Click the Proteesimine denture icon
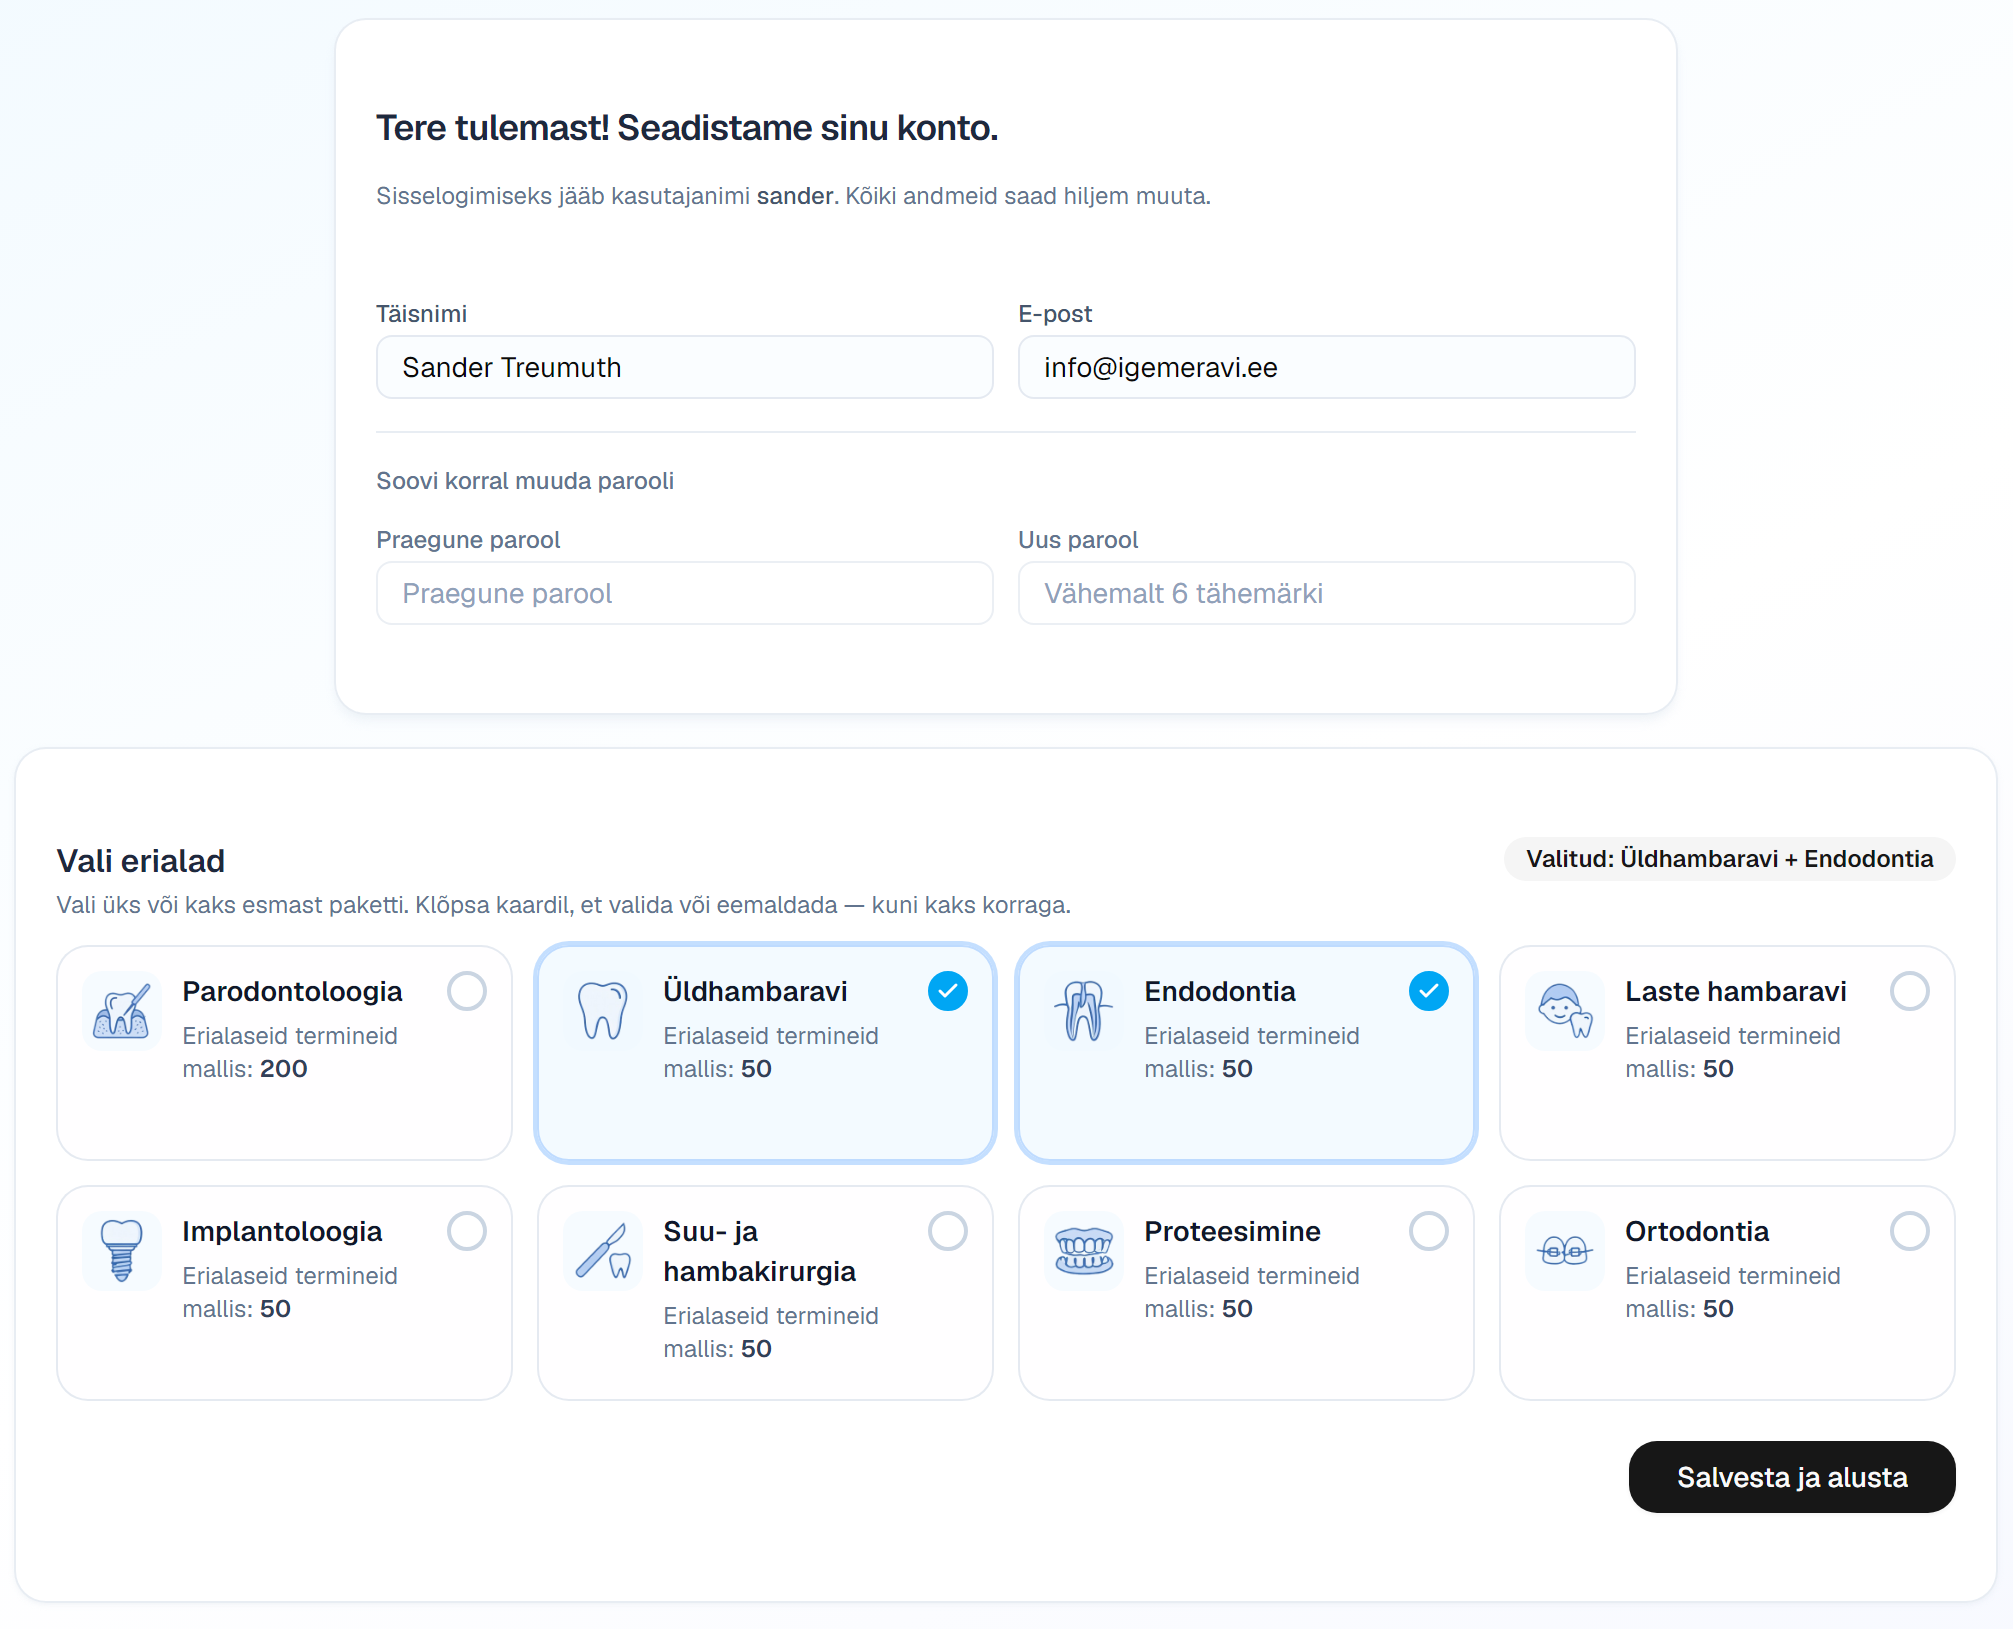 [1083, 1251]
